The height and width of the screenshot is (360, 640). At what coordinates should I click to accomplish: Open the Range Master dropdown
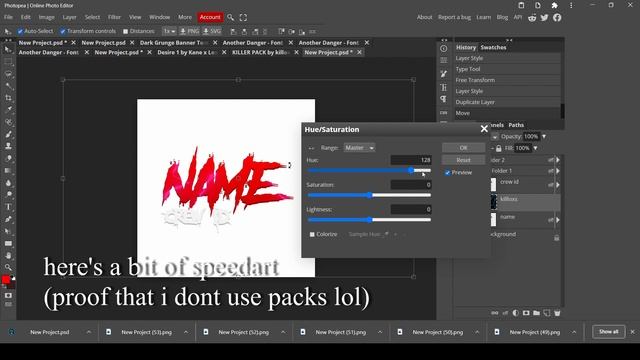[359, 148]
